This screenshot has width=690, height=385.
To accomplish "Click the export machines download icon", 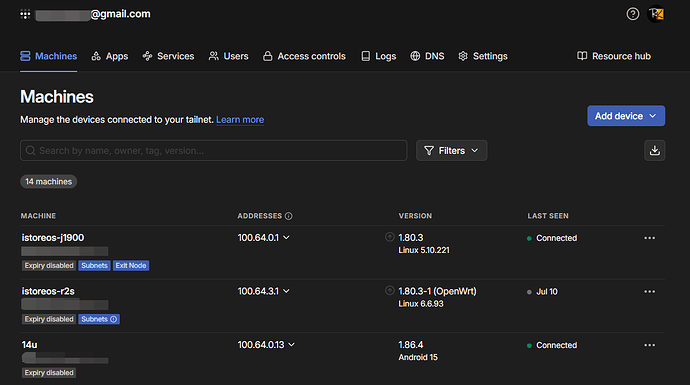I will click(654, 150).
